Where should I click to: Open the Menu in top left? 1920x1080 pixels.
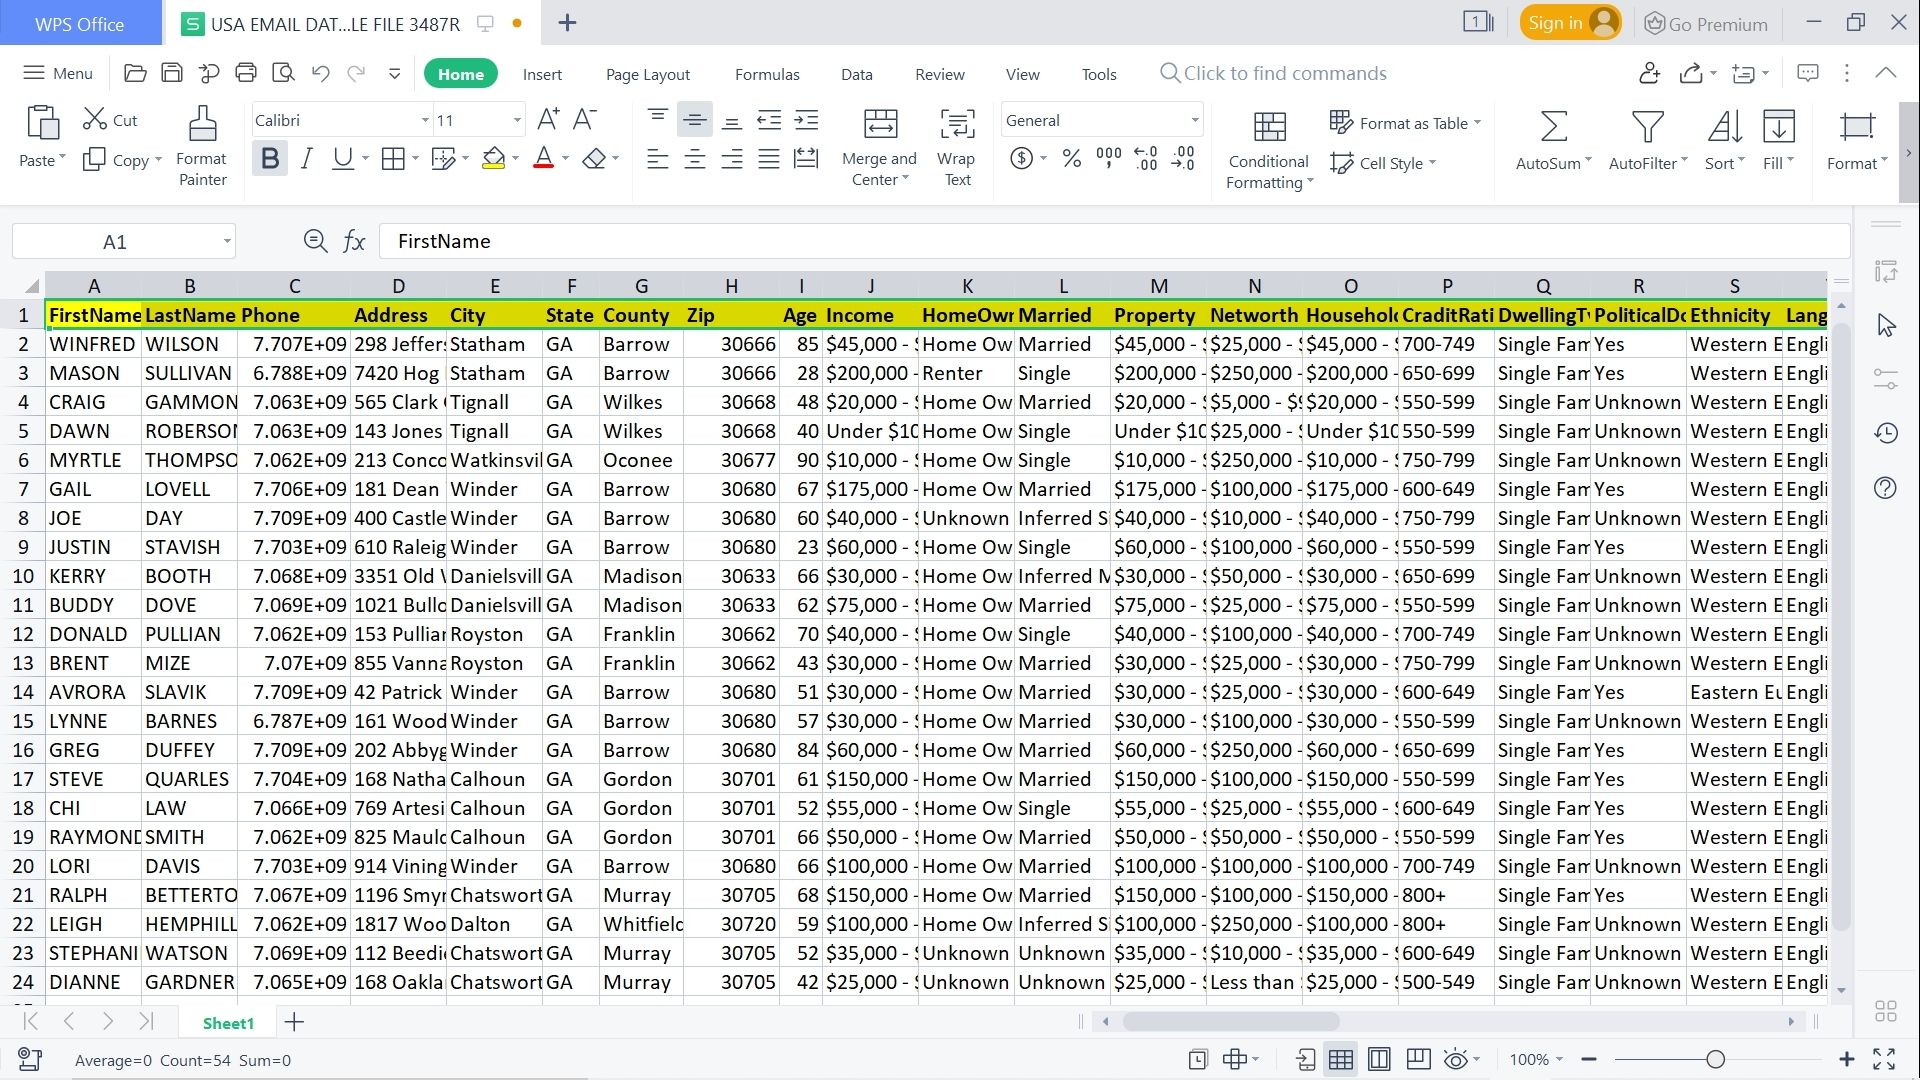pyautogui.click(x=57, y=72)
